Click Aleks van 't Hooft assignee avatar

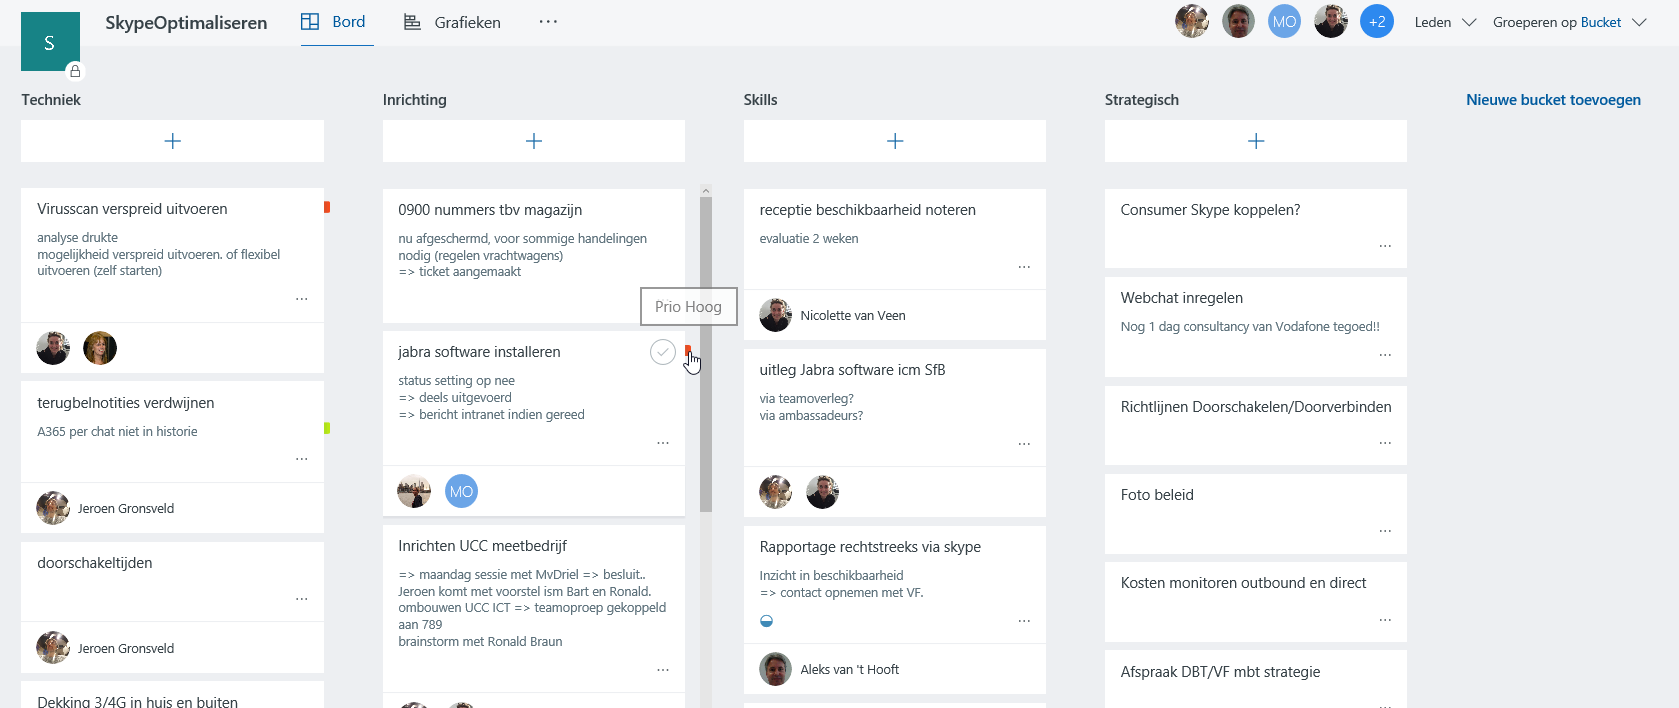775,669
